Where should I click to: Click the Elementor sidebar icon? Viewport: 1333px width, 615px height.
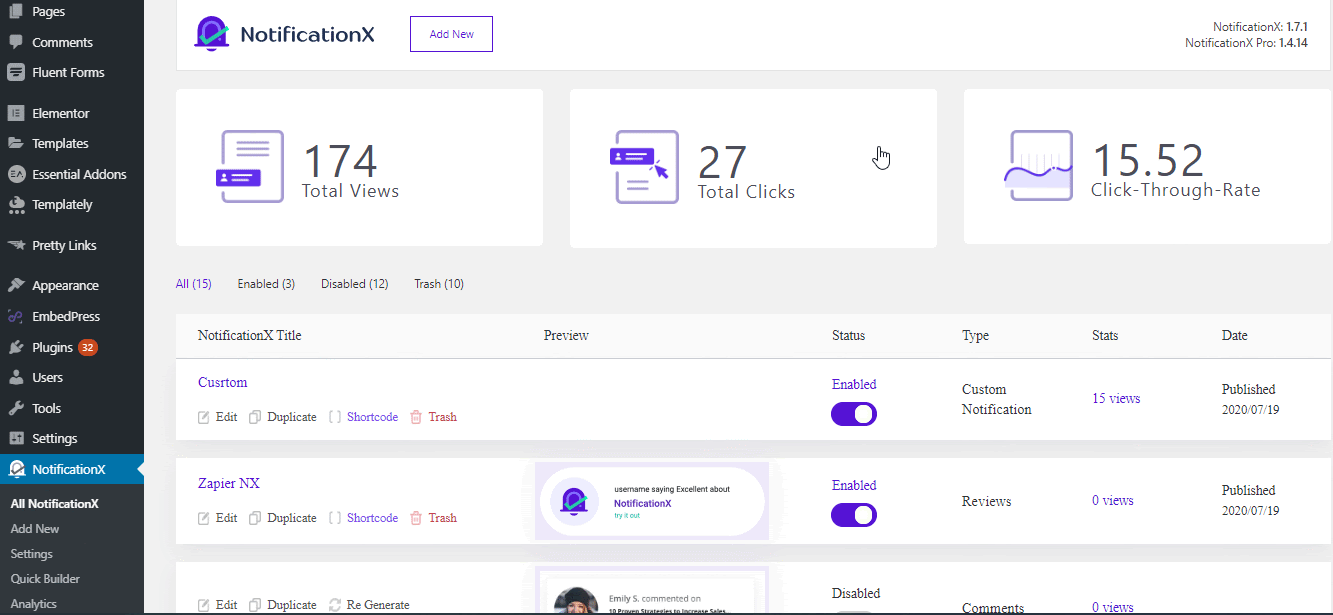[16, 113]
